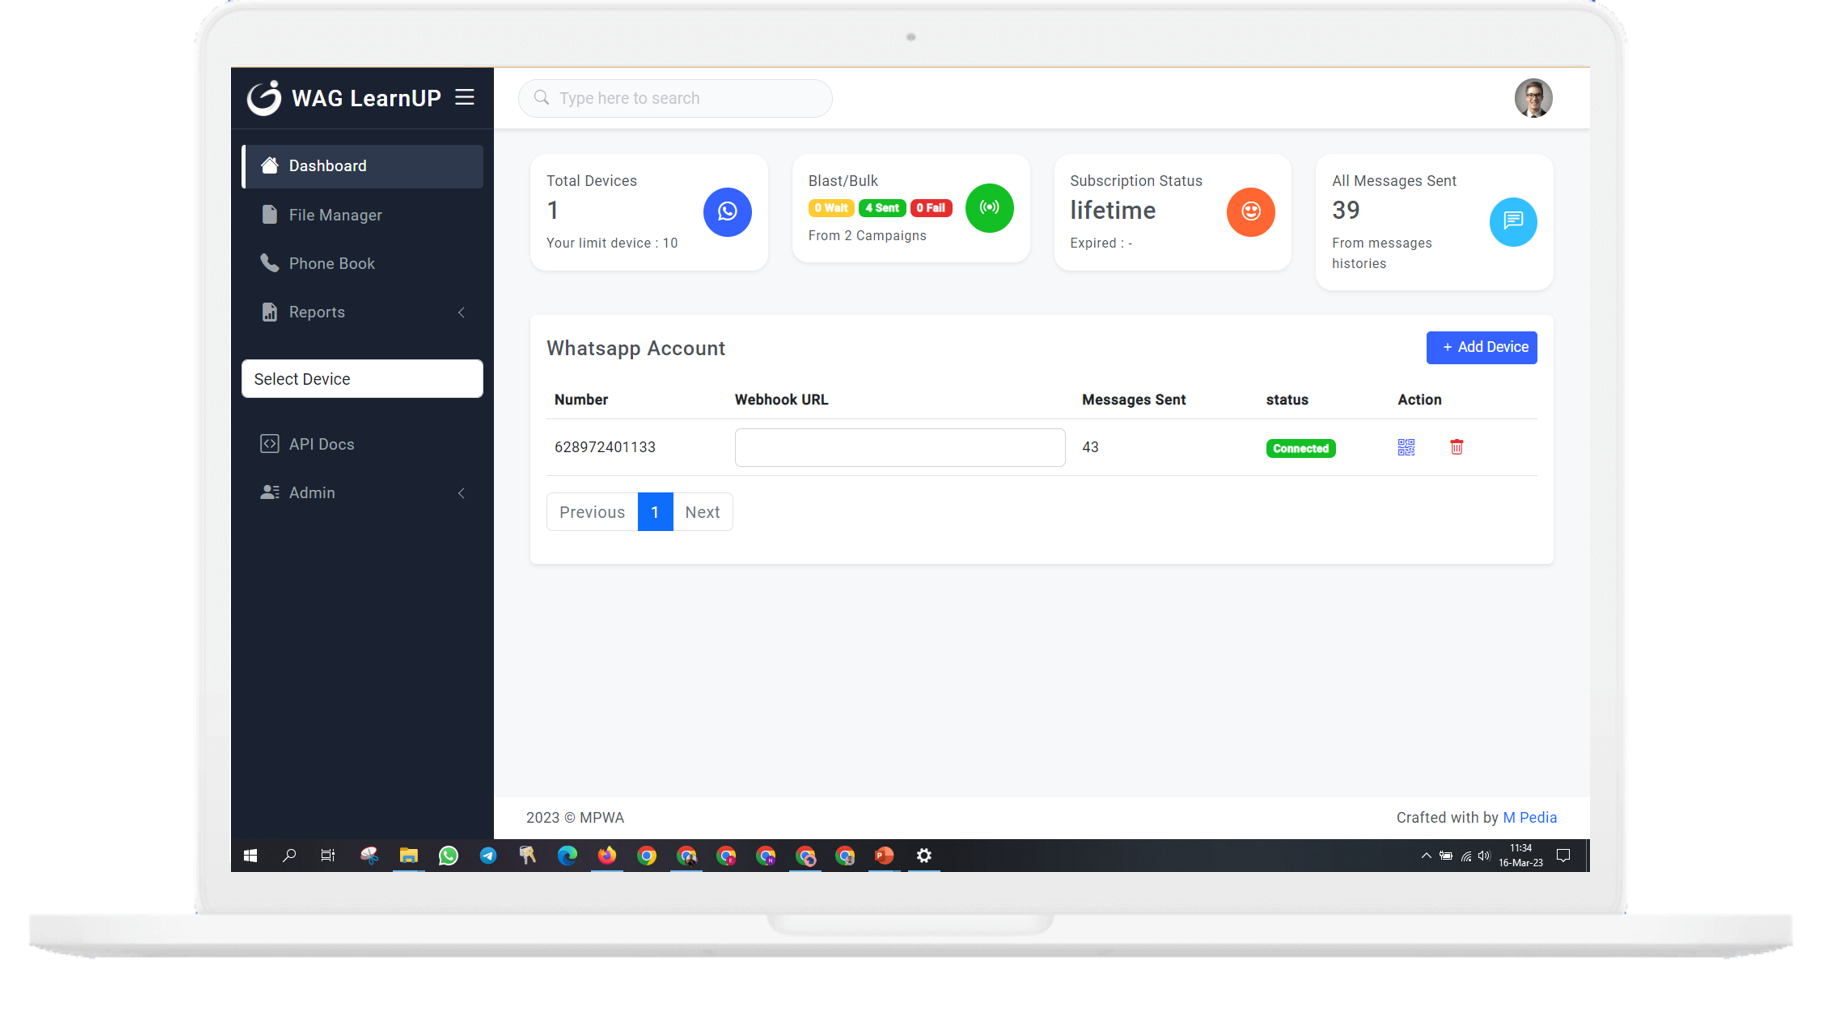The image size is (1822, 1019).
Task: Expand the Reports menu
Action: (317, 312)
